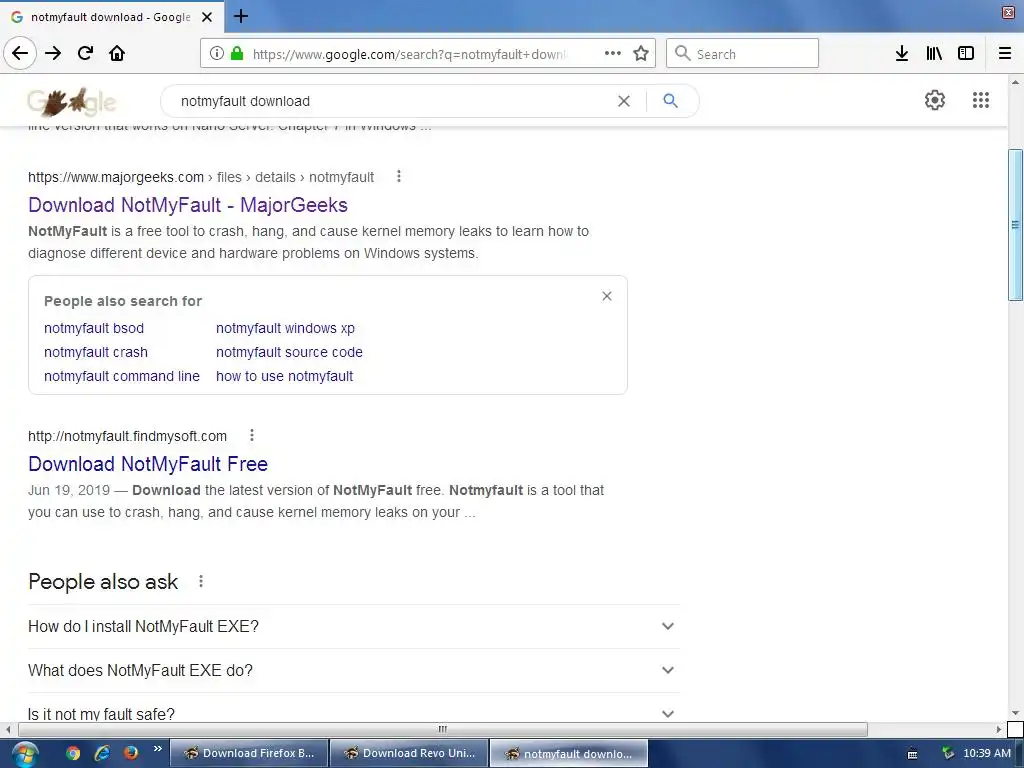
Task: Open page actions three-dot menu in the address bar
Action: pyautogui.click(x=613, y=54)
